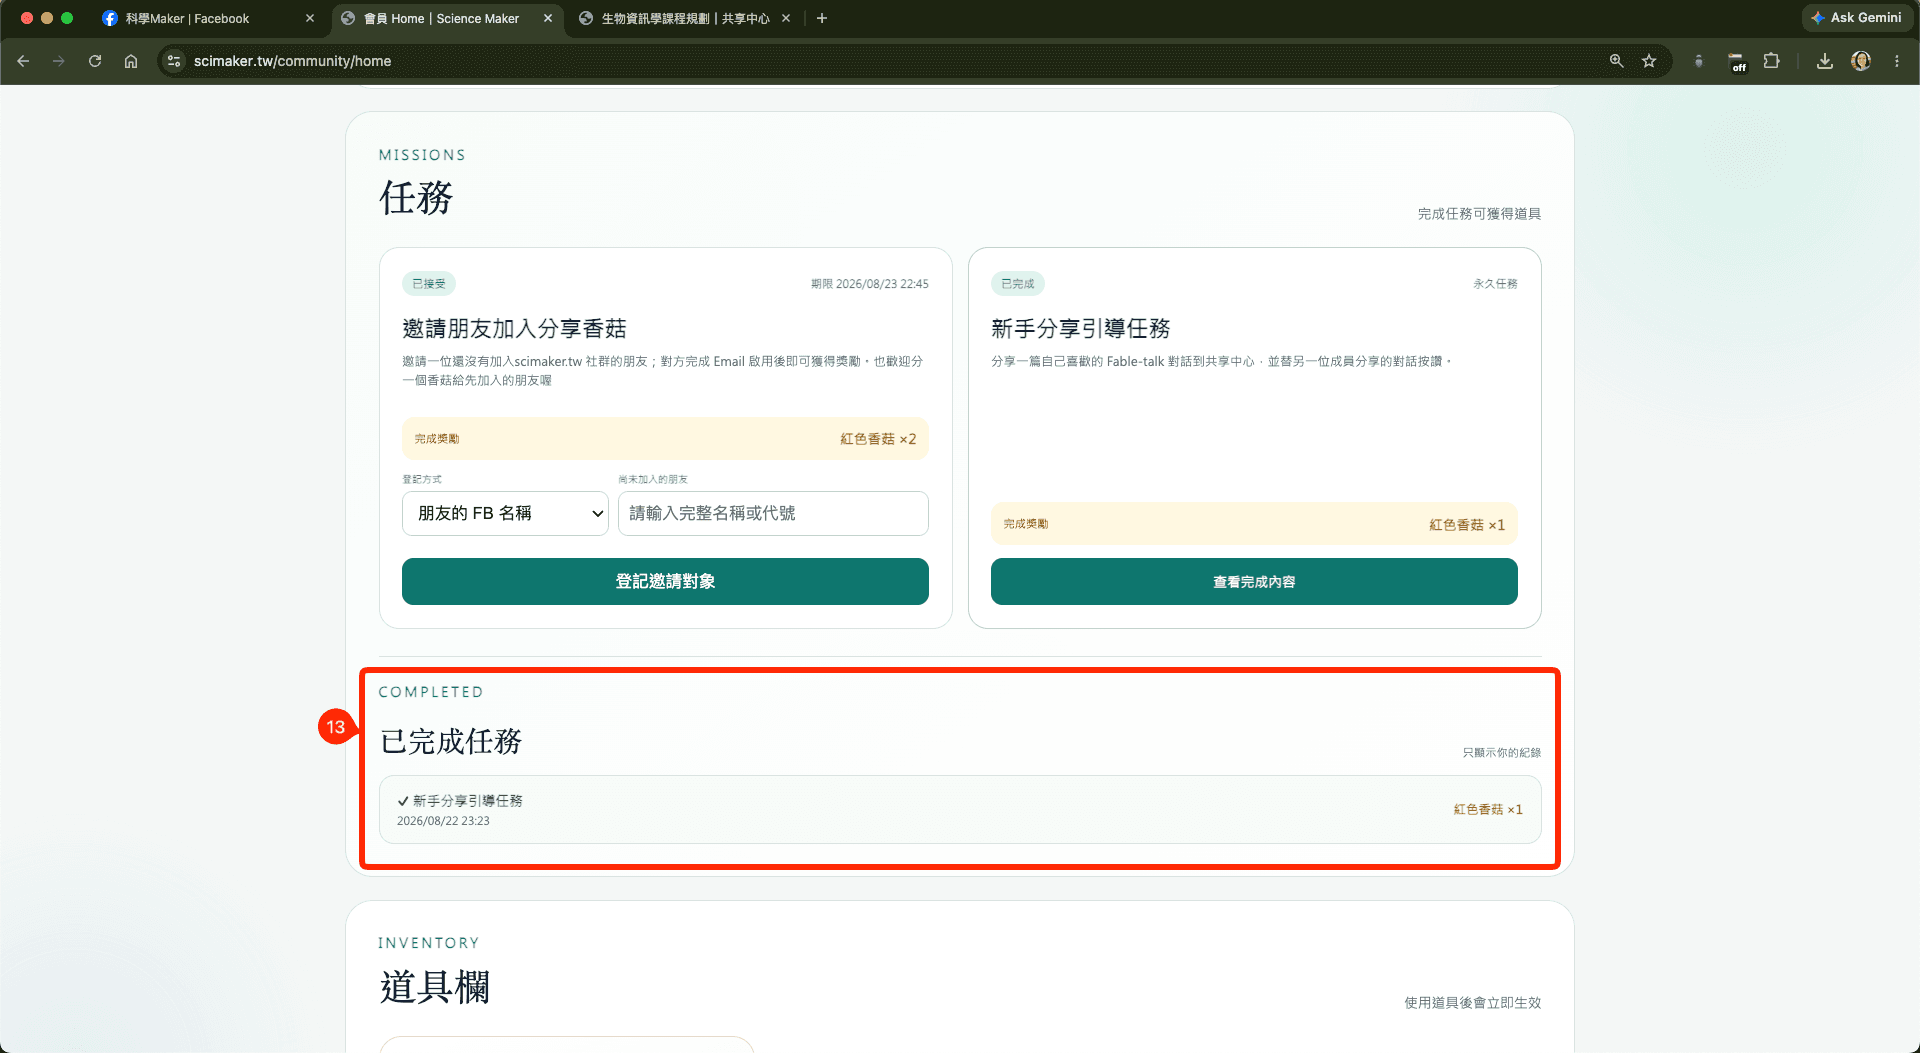Click the 紅色香菇 ×2 reward text

tap(878, 439)
